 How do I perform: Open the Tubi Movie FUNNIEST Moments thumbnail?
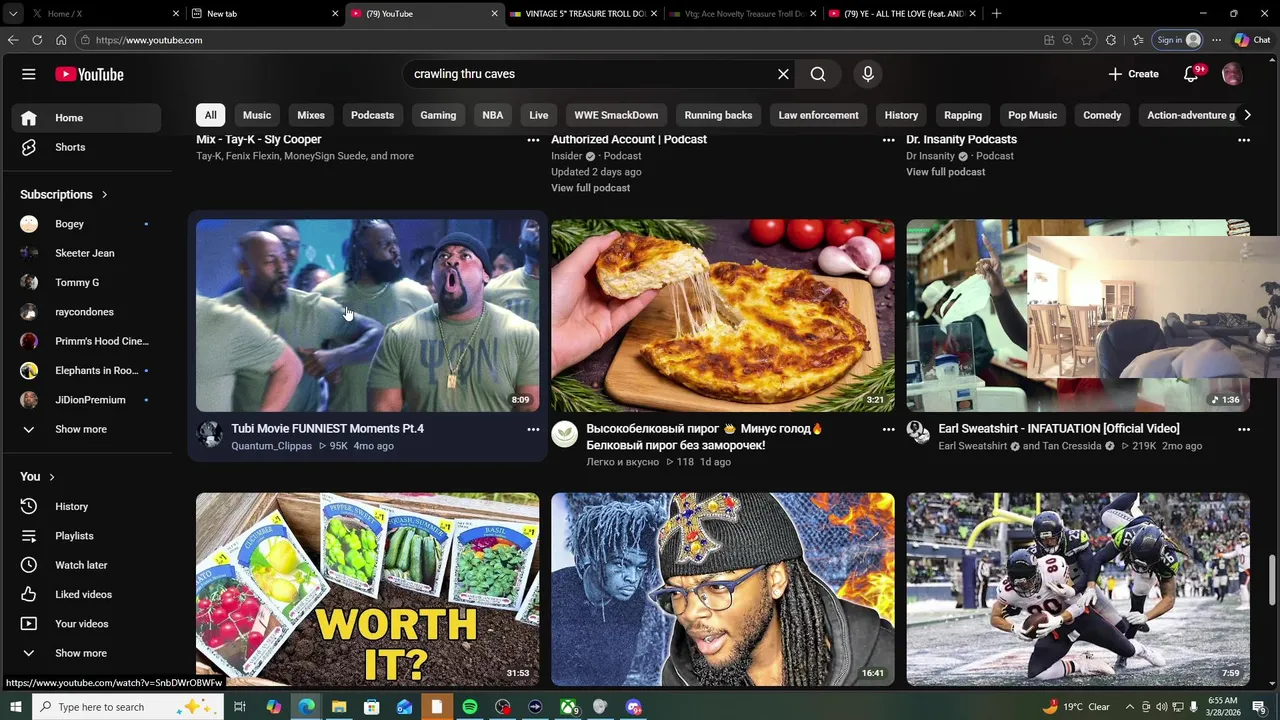point(367,315)
